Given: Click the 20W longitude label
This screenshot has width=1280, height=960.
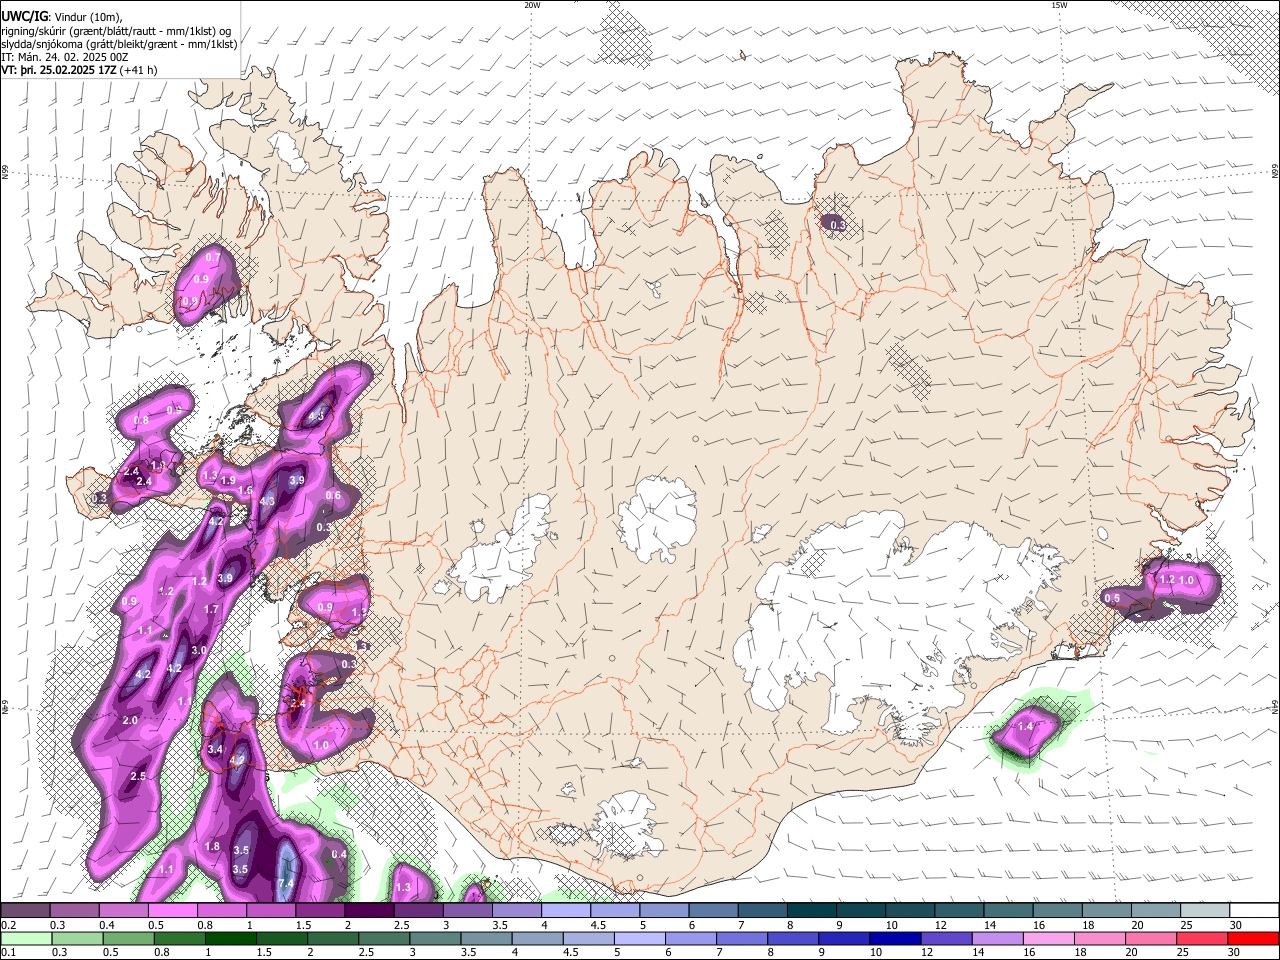Looking at the screenshot, I should coord(531,5).
